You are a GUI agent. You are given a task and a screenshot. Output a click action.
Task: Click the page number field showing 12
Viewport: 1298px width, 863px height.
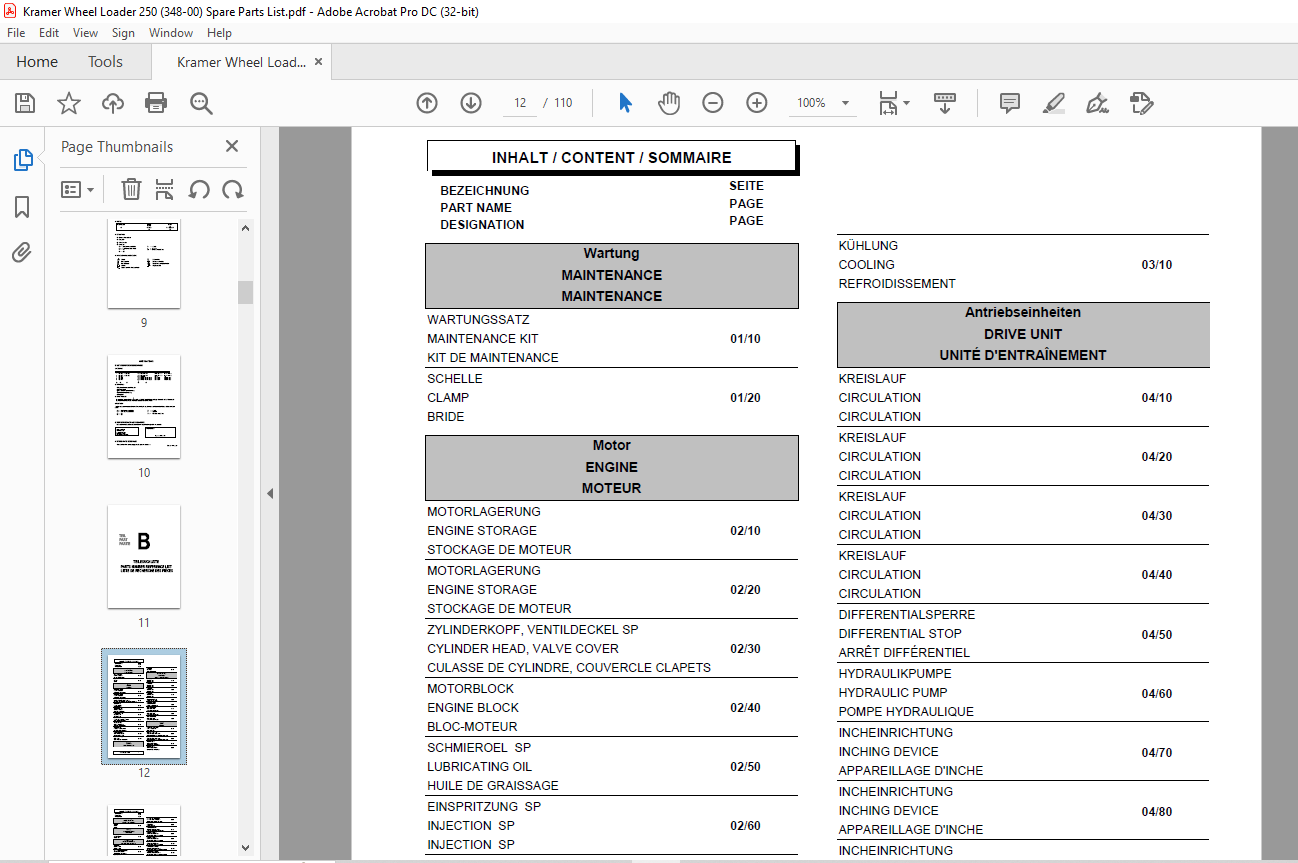pyautogui.click(x=520, y=103)
